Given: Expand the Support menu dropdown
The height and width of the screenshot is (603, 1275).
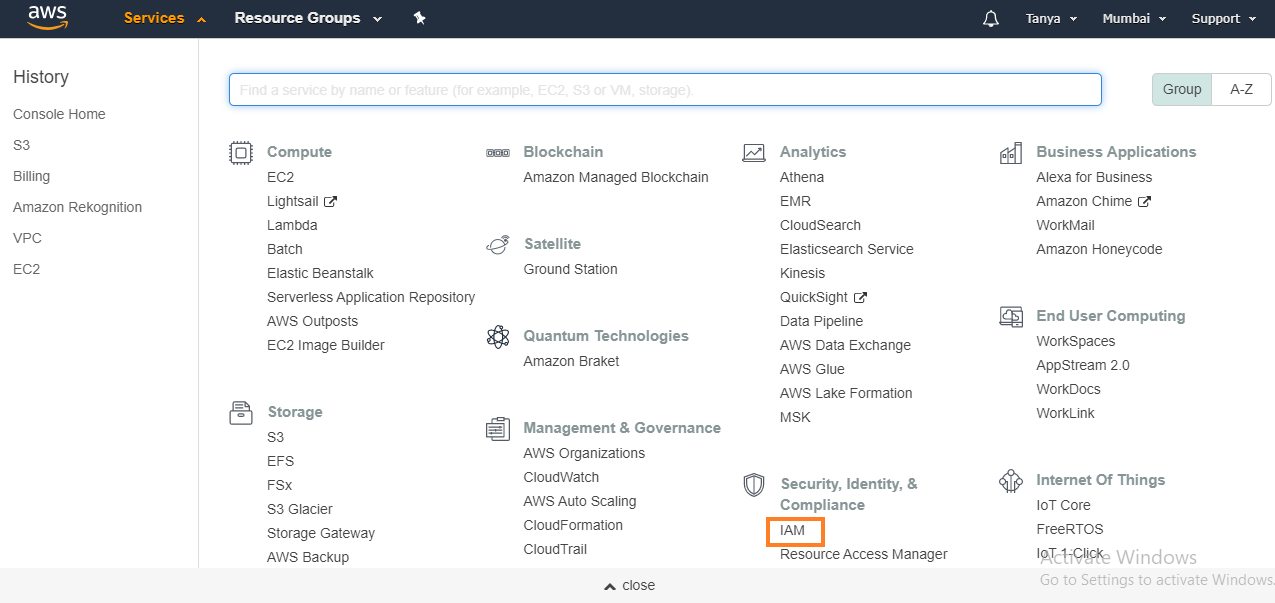Looking at the screenshot, I should (x=1223, y=19).
